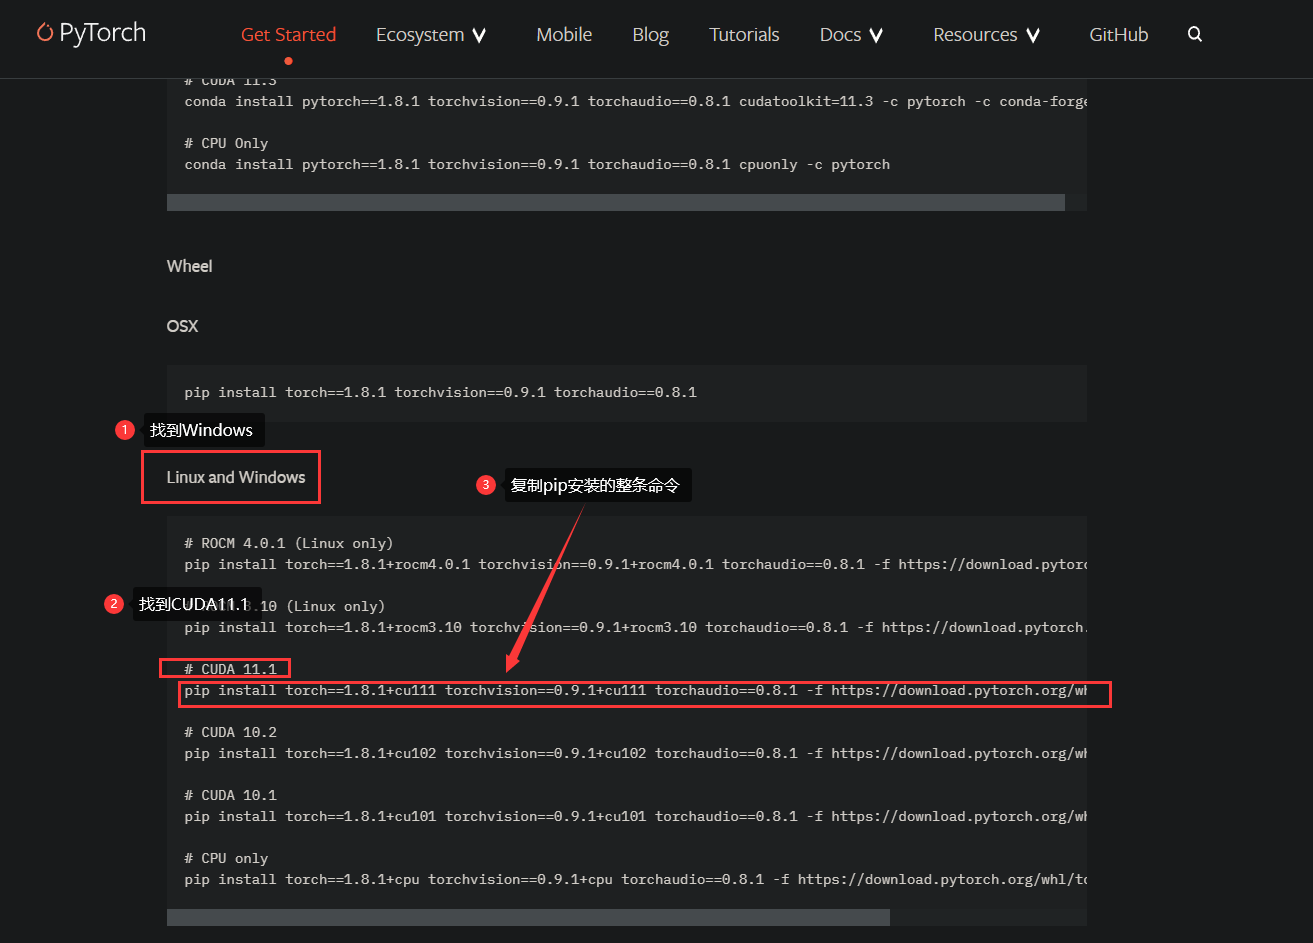The width and height of the screenshot is (1313, 943).
Task: Click the pip install rocm4.0.1 command
Action: (x=635, y=564)
